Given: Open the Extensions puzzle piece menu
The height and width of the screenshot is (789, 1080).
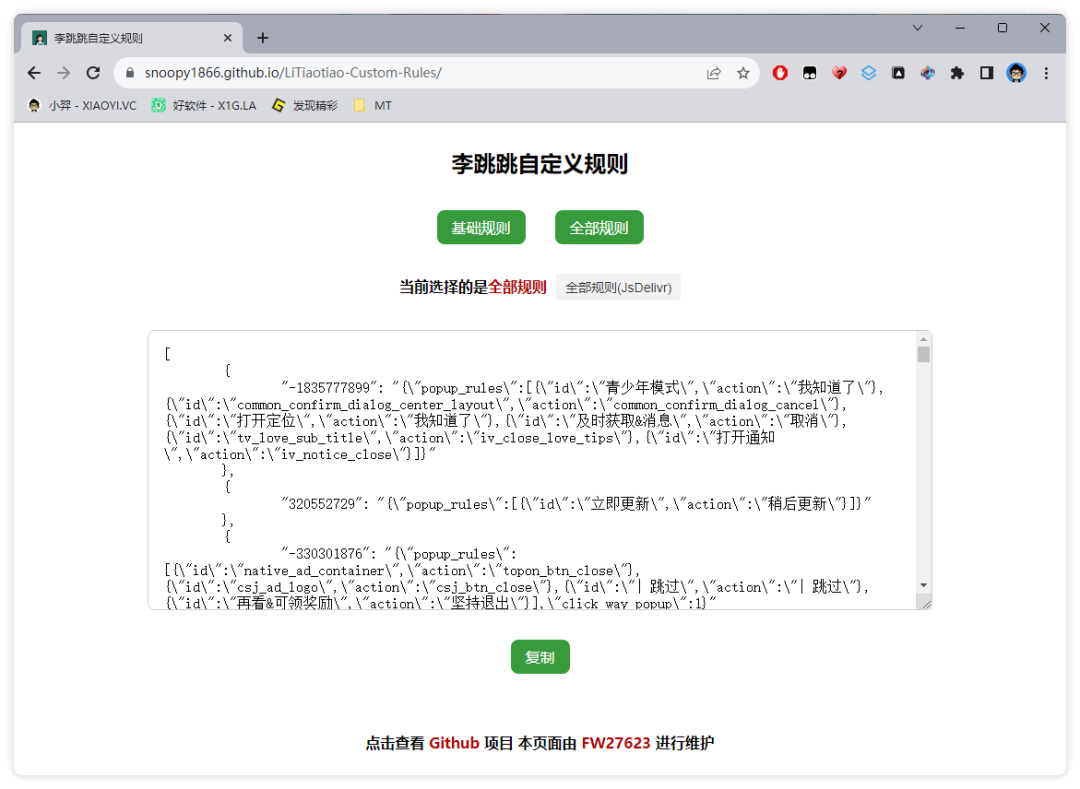Looking at the screenshot, I should 957,73.
